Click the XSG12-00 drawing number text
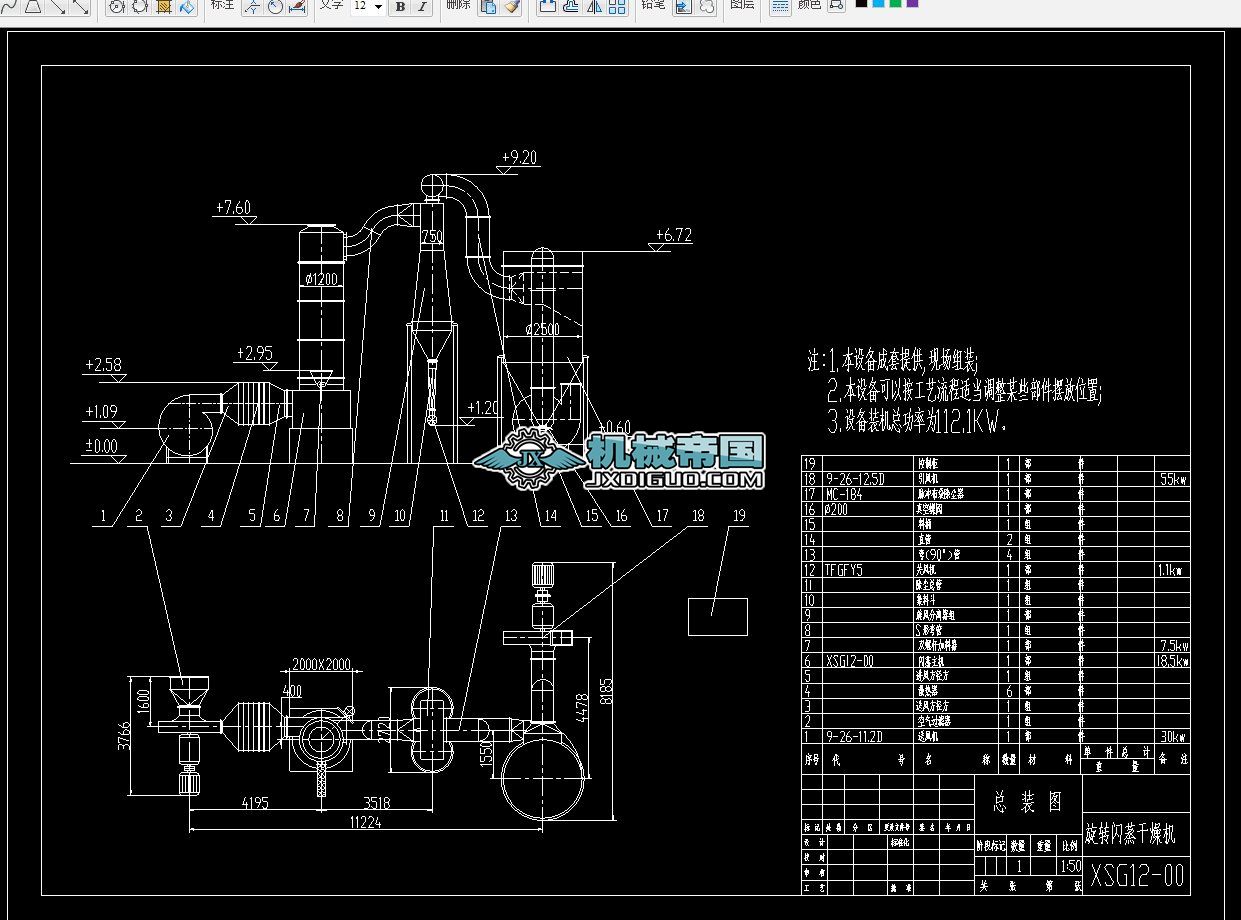 coord(1137,876)
